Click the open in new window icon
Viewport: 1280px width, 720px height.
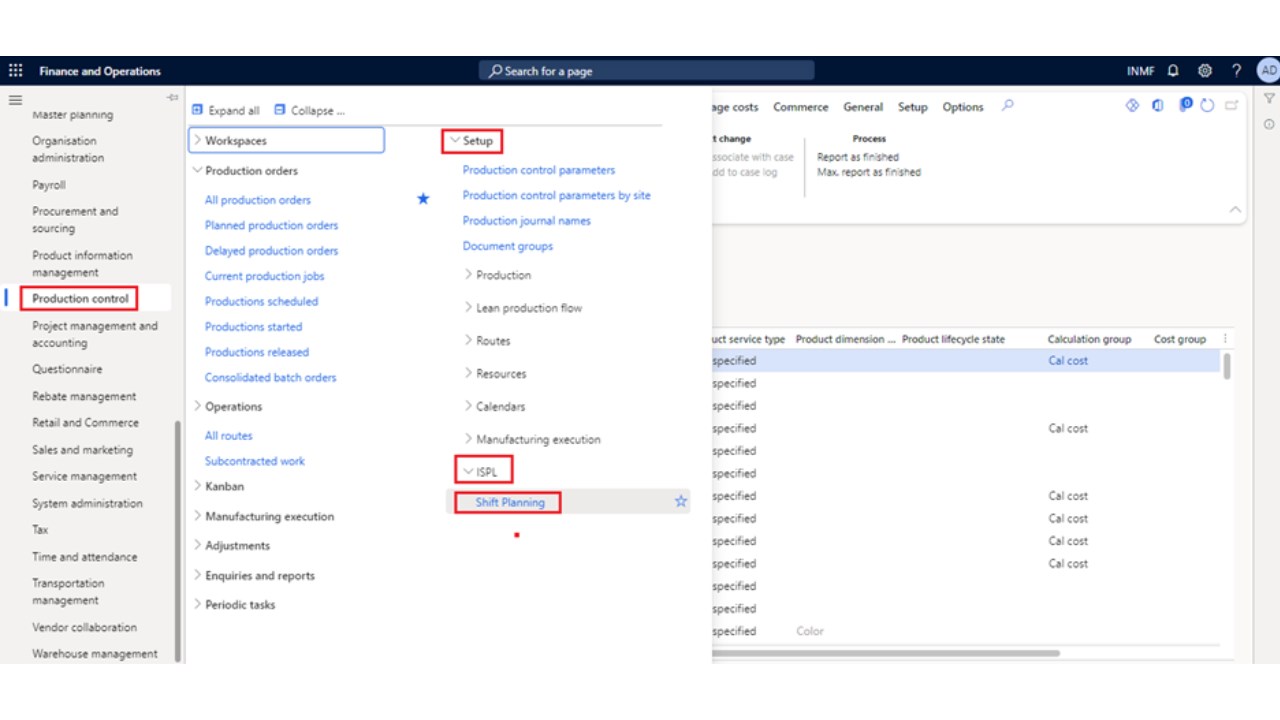coord(1232,105)
